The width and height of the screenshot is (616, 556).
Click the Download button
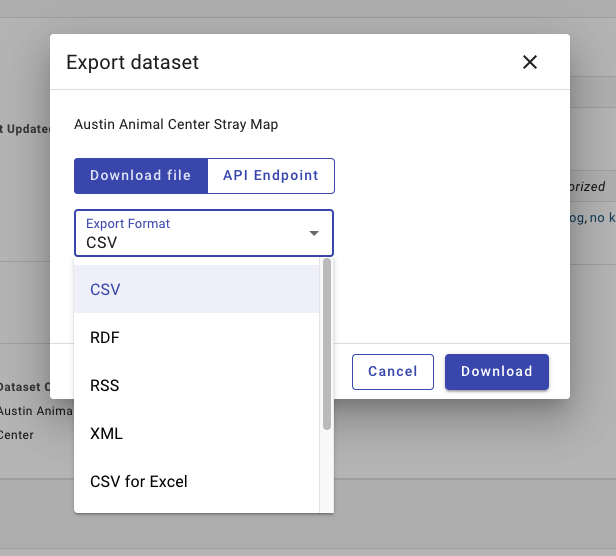pos(497,372)
